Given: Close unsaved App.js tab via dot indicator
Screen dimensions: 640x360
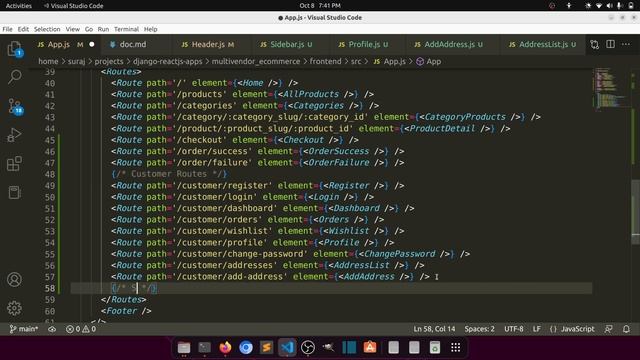Looking at the screenshot, I should pyautogui.click(x=92, y=44).
